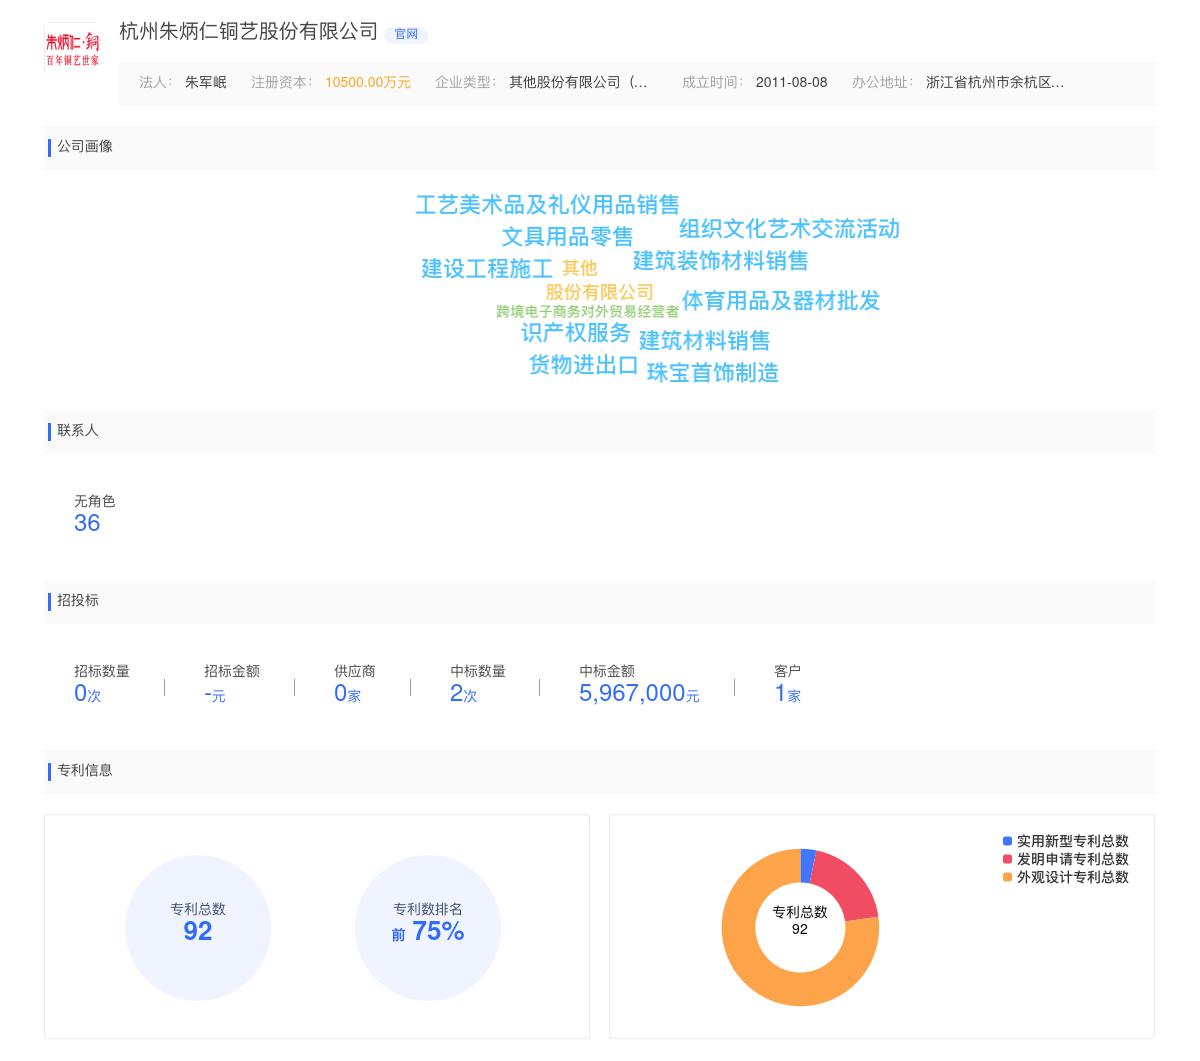Screen dimensions: 1200x1061
Task: Select word cloud tag 文具用品零售
Action: [x=567, y=237]
